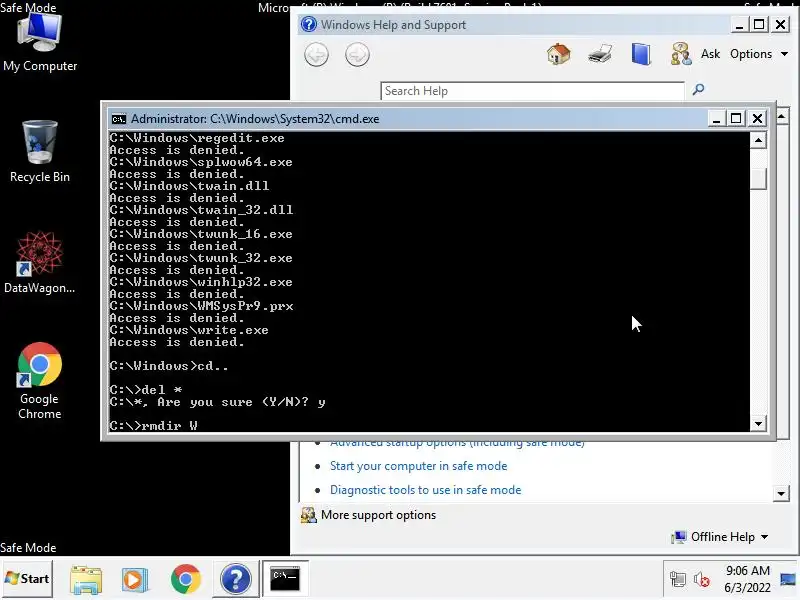Open Browse Help book icon
The width and height of the screenshot is (800, 600).
click(x=641, y=54)
